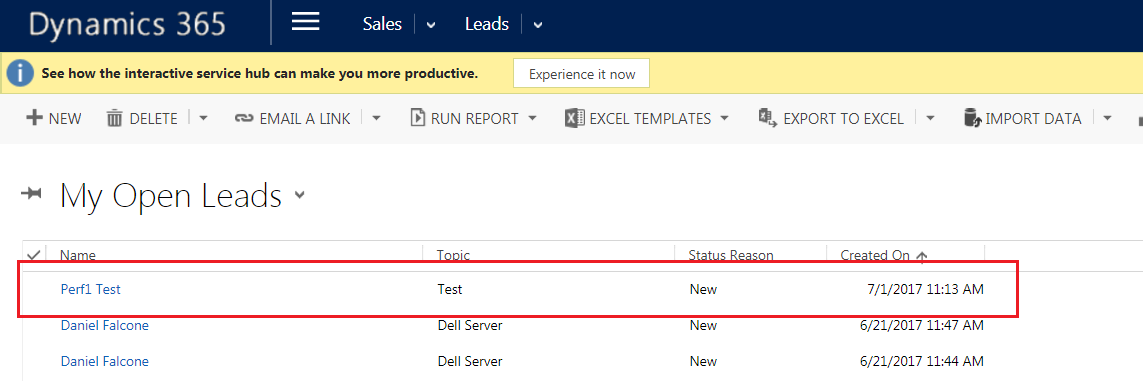Sort by the Status Reason column header

(731, 255)
